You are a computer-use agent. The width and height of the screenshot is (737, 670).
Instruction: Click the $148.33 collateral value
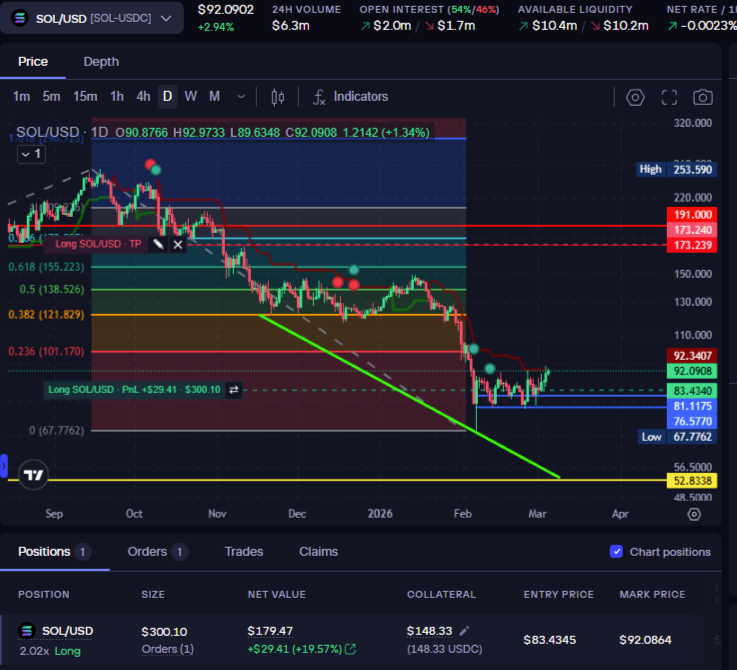tap(429, 631)
